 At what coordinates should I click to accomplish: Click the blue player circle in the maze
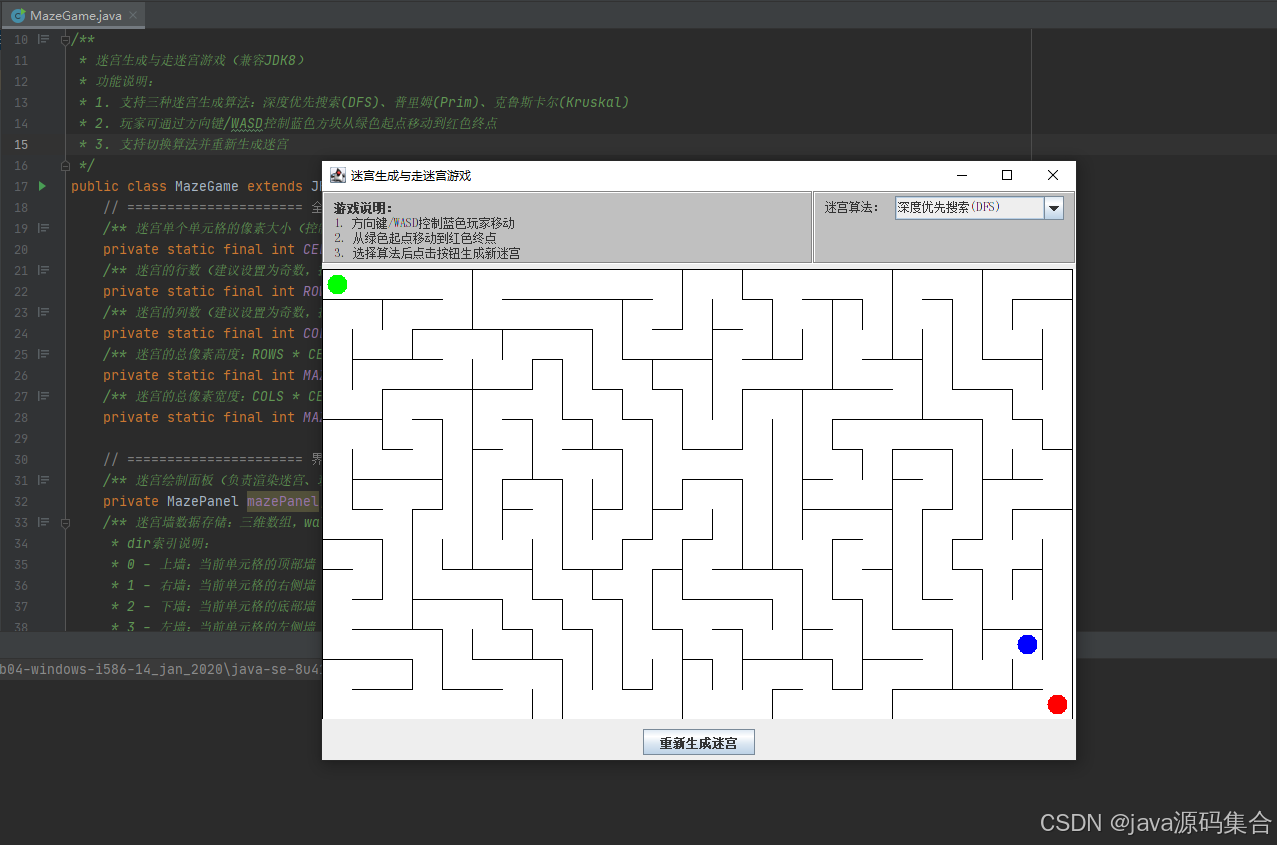[x=1027, y=644]
